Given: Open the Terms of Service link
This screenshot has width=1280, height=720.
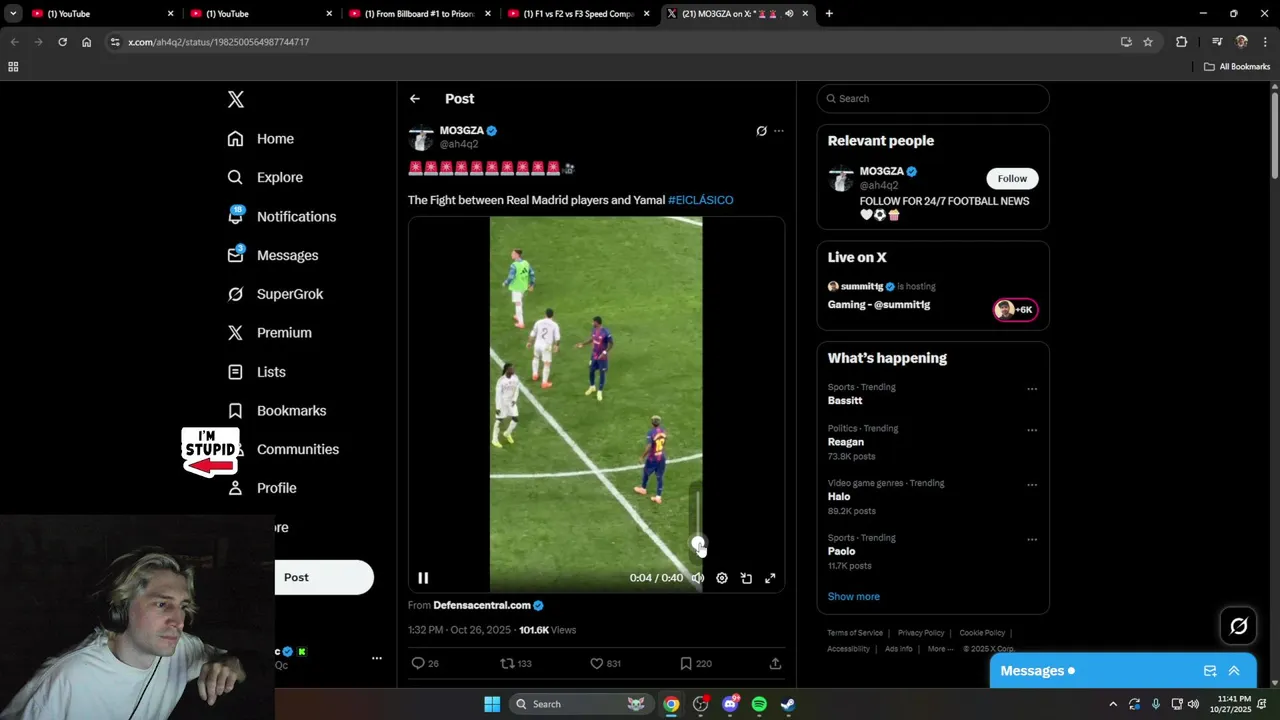Looking at the screenshot, I should point(855,633).
